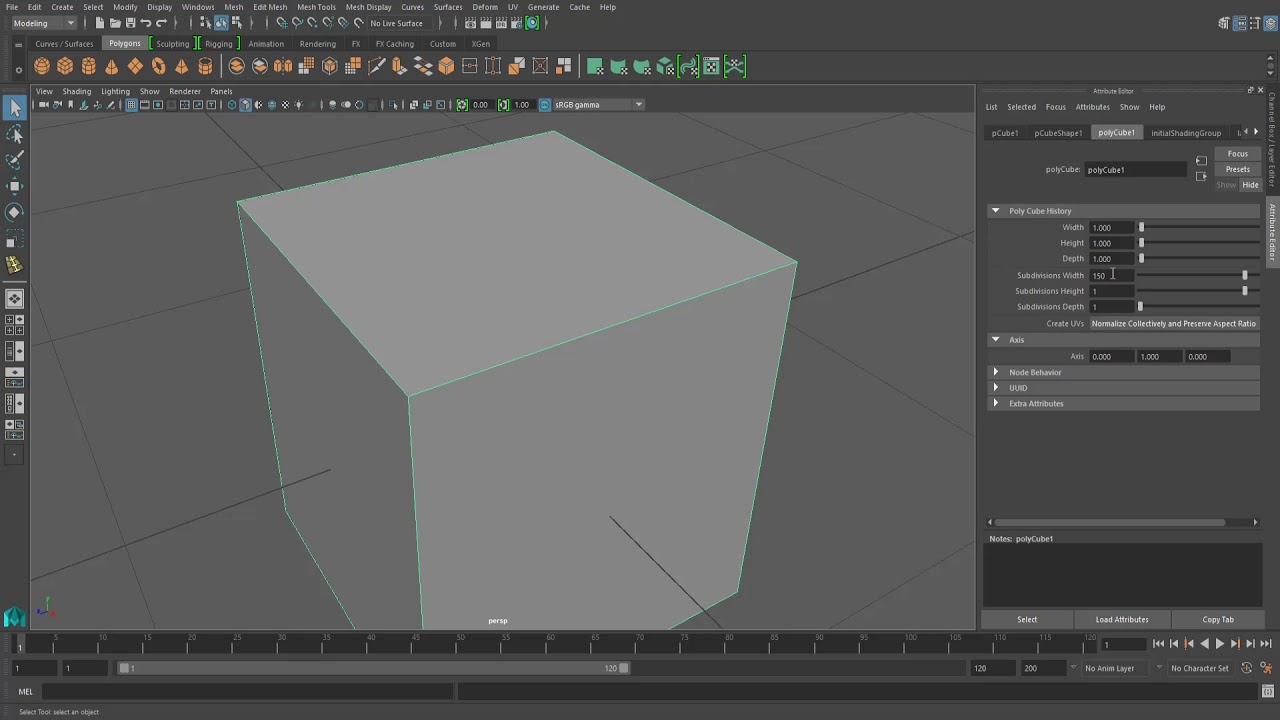Click the Maya home logo icon
The image size is (1280, 720).
tap(14, 618)
